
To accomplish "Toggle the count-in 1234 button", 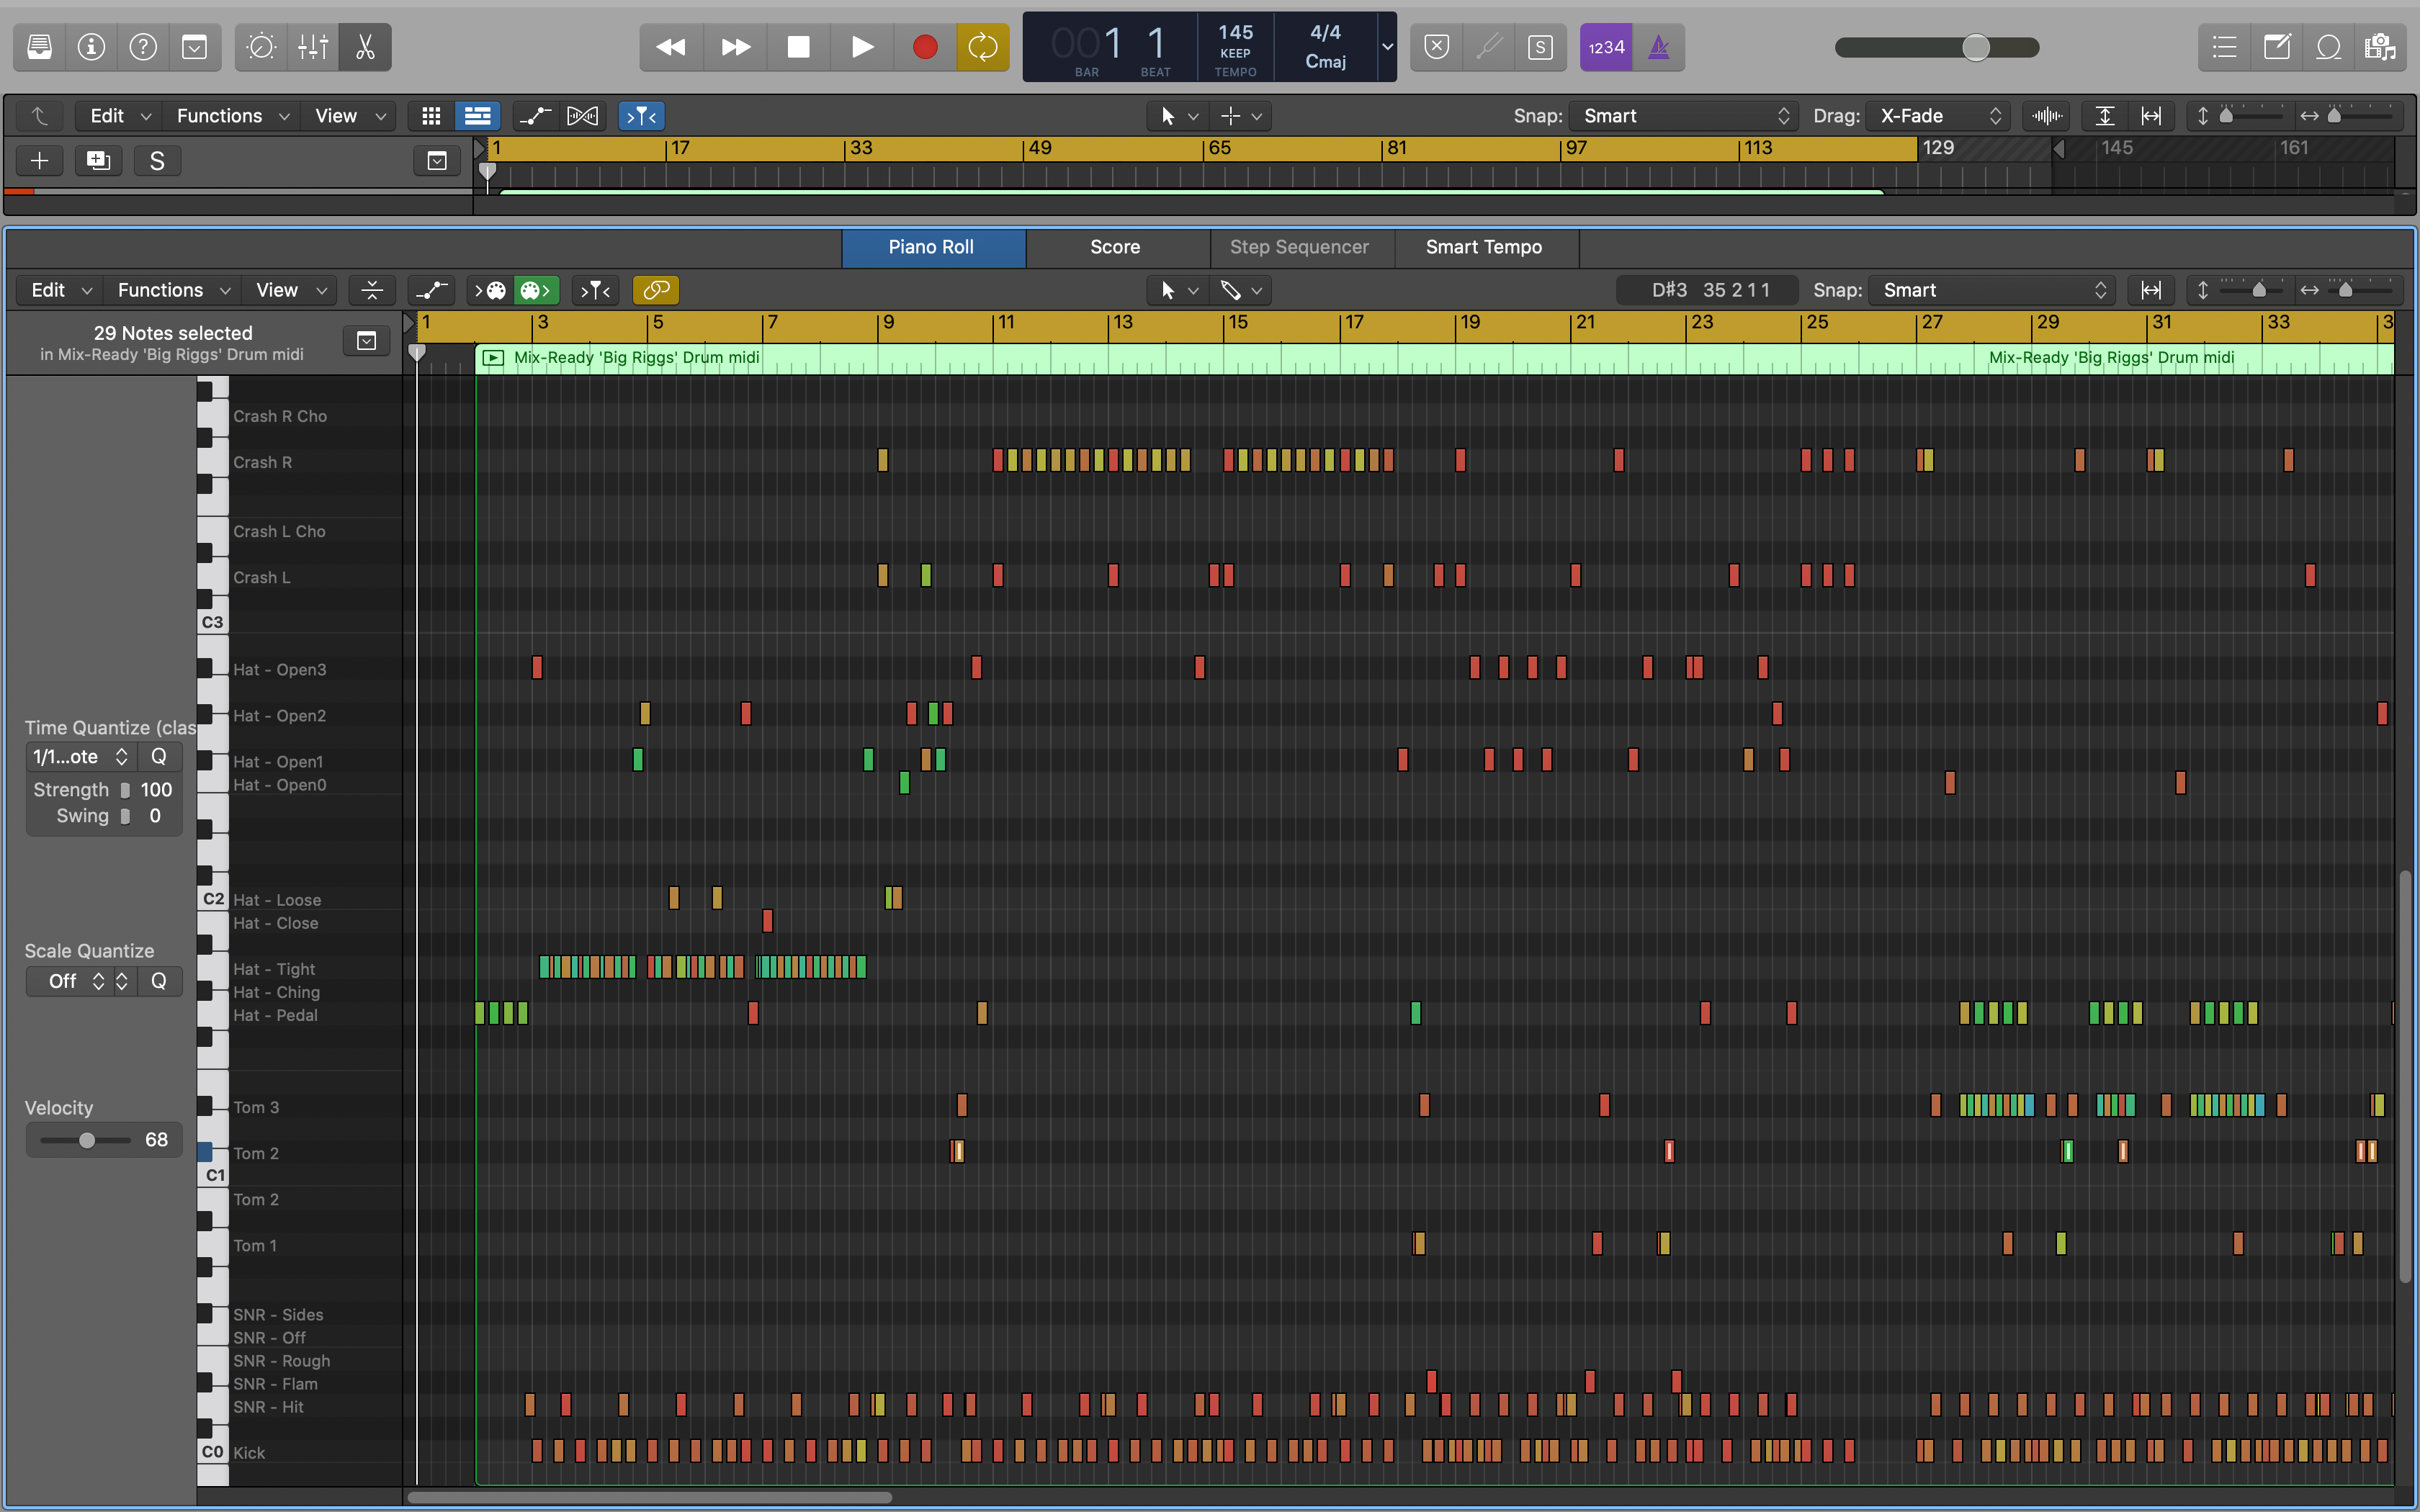I will click(1606, 47).
